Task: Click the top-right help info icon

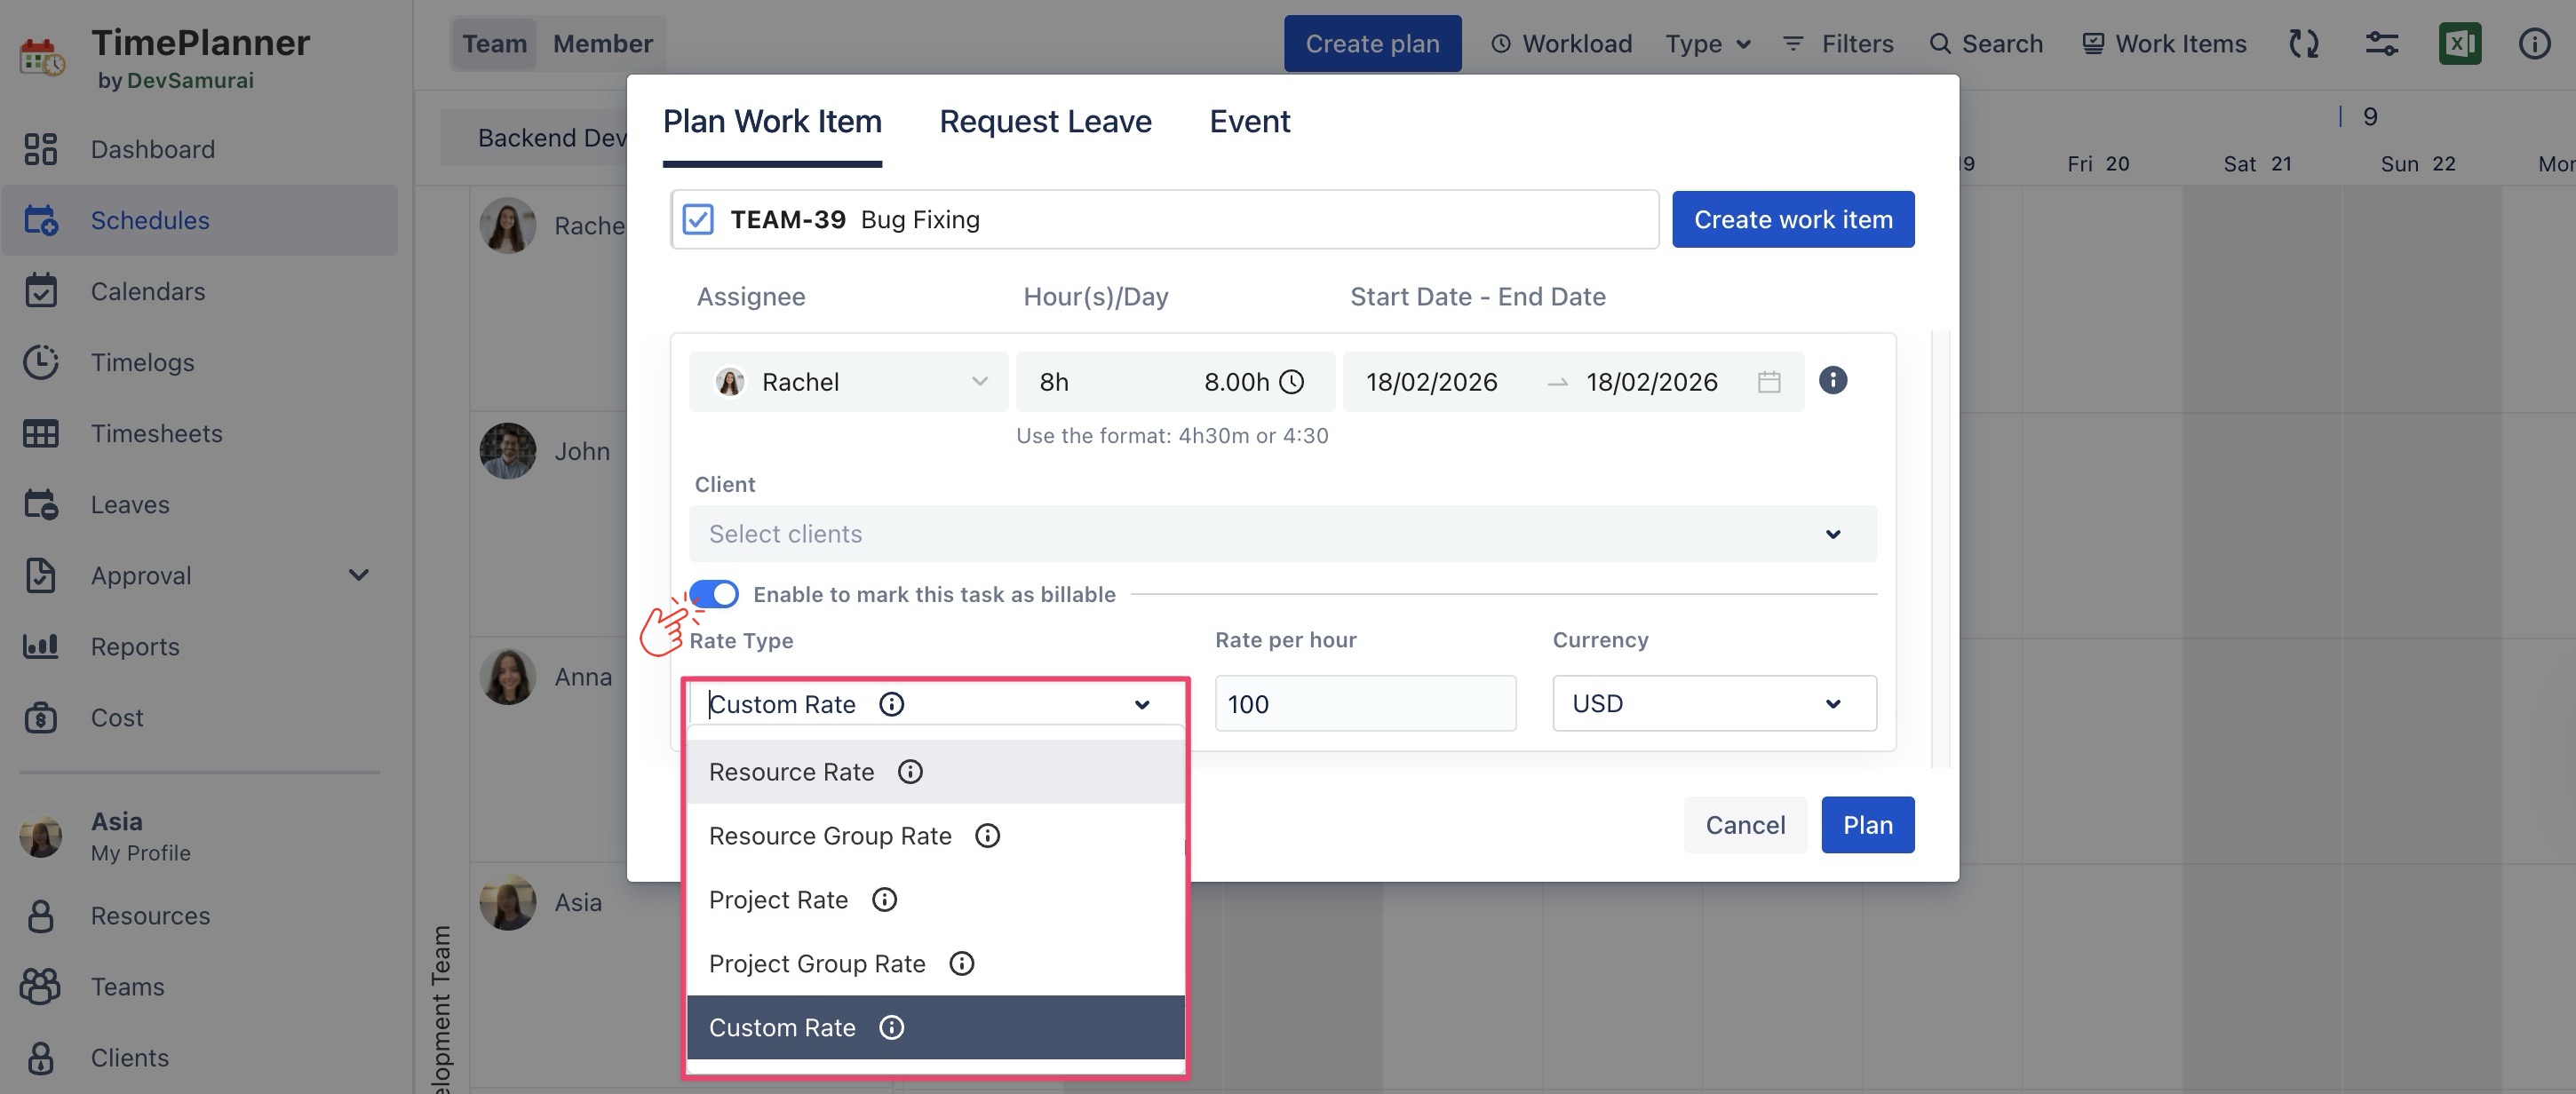Action: tap(2534, 43)
